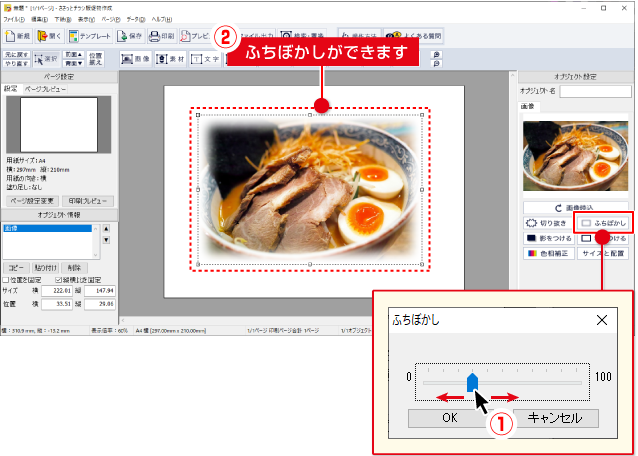This screenshot has width=638, height=456.
Task: Click 画像挿入 button
Action: coord(575,207)
